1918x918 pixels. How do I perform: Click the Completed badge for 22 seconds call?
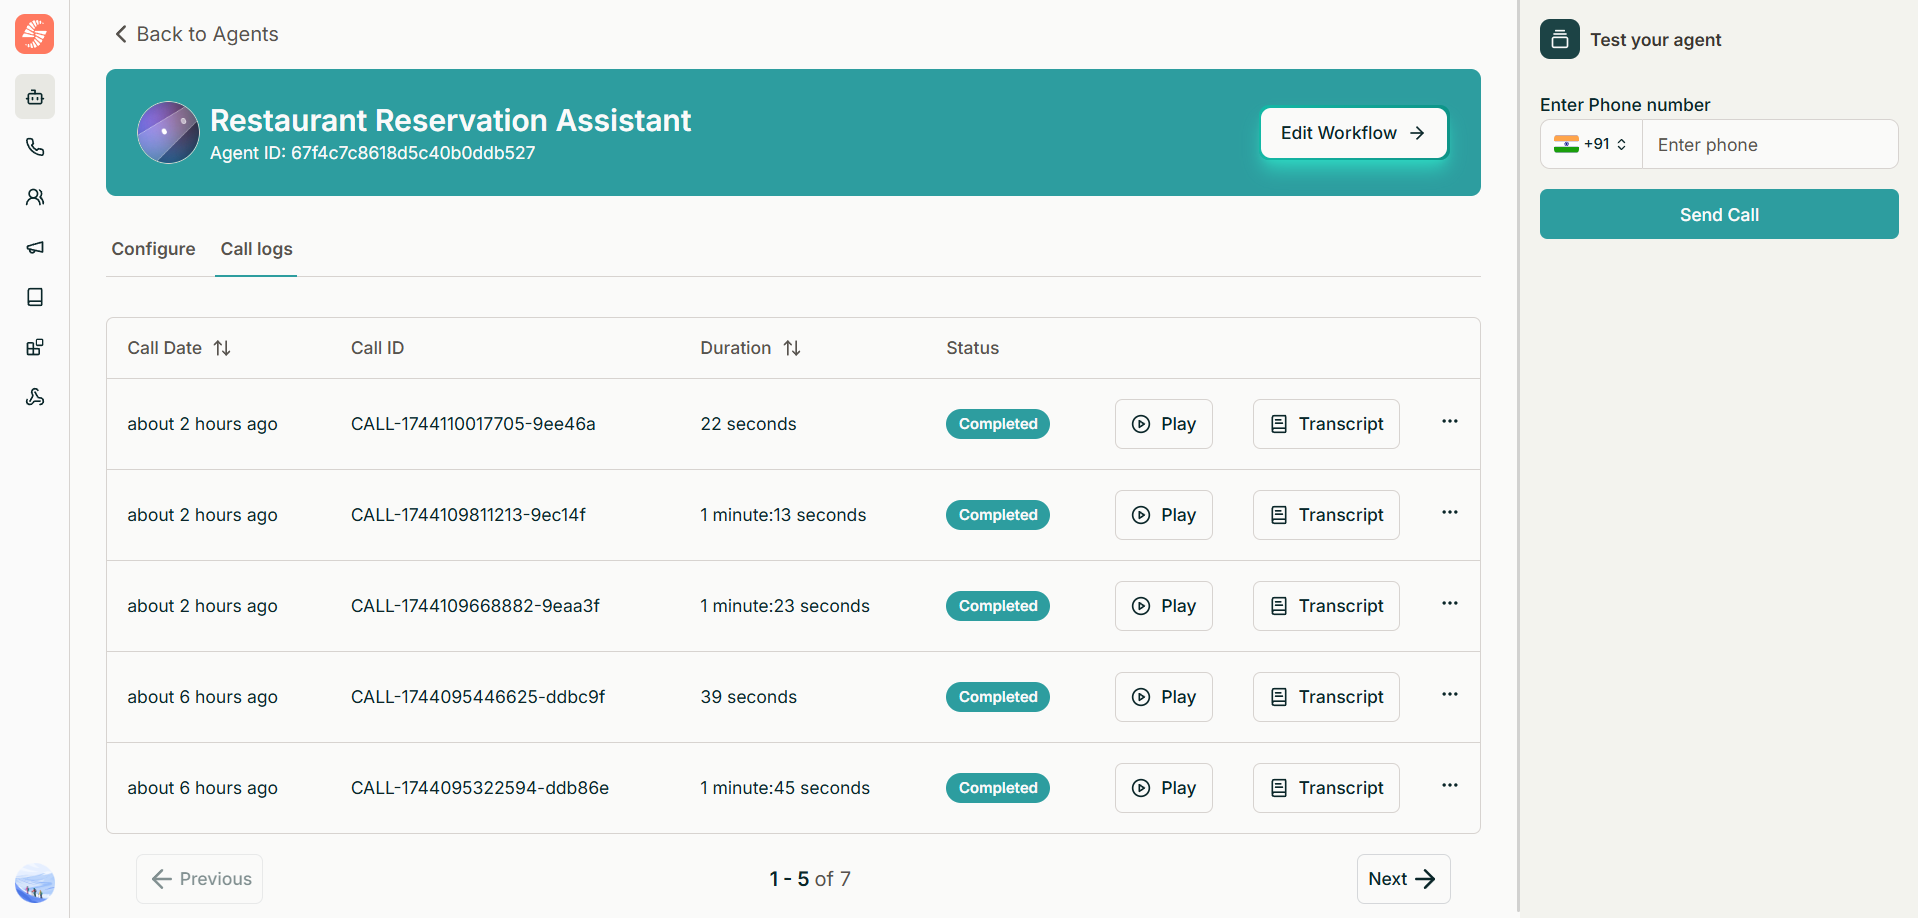tap(998, 424)
